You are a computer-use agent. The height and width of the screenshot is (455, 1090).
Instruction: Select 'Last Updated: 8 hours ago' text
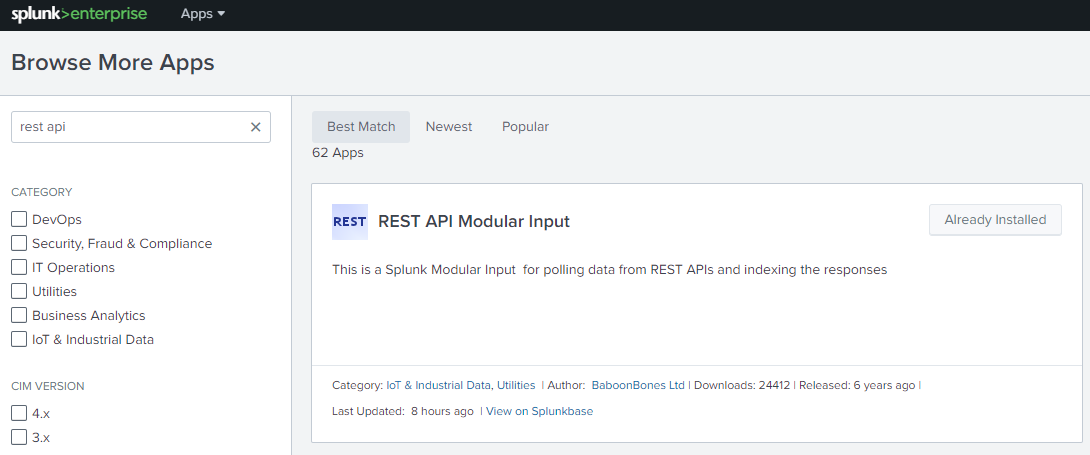pos(403,411)
